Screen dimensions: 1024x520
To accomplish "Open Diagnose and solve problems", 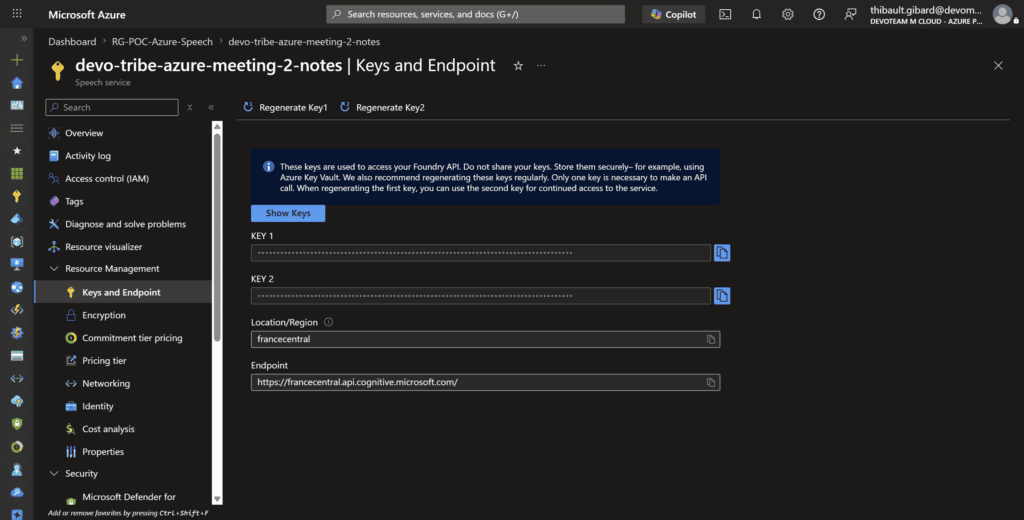I will [x=123, y=224].
